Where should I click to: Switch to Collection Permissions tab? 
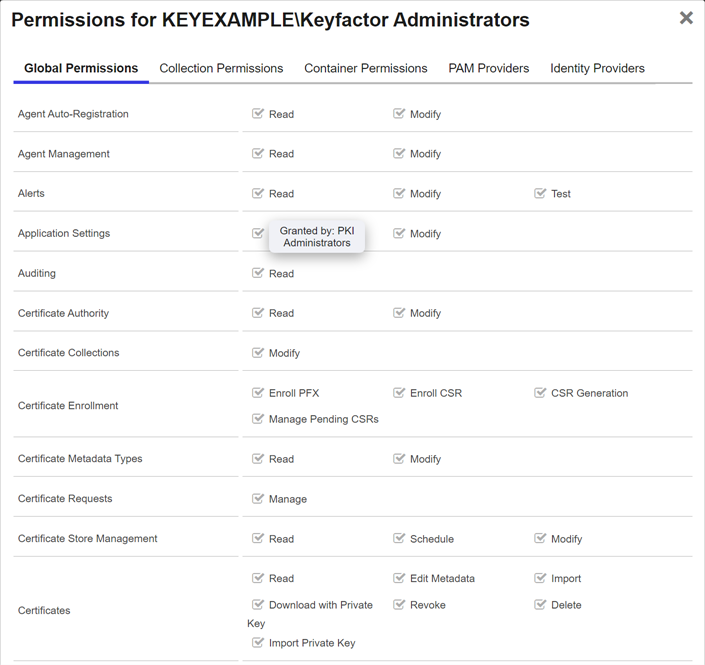(221, 69)
